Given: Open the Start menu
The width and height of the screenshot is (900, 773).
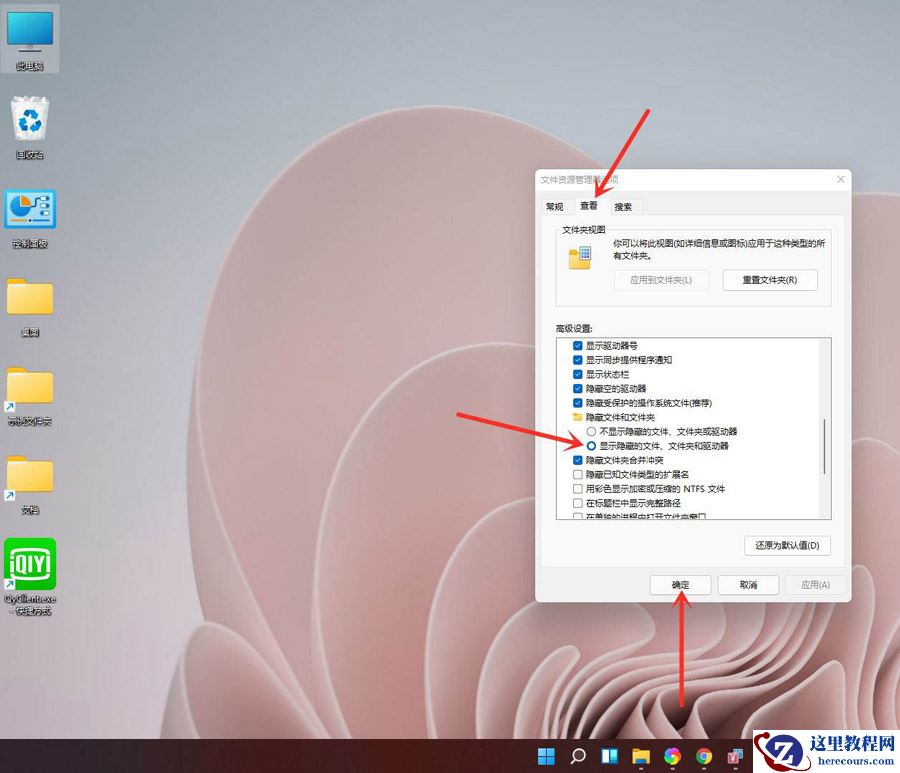Looking at the screenshot, I should [x=547, y=756].
